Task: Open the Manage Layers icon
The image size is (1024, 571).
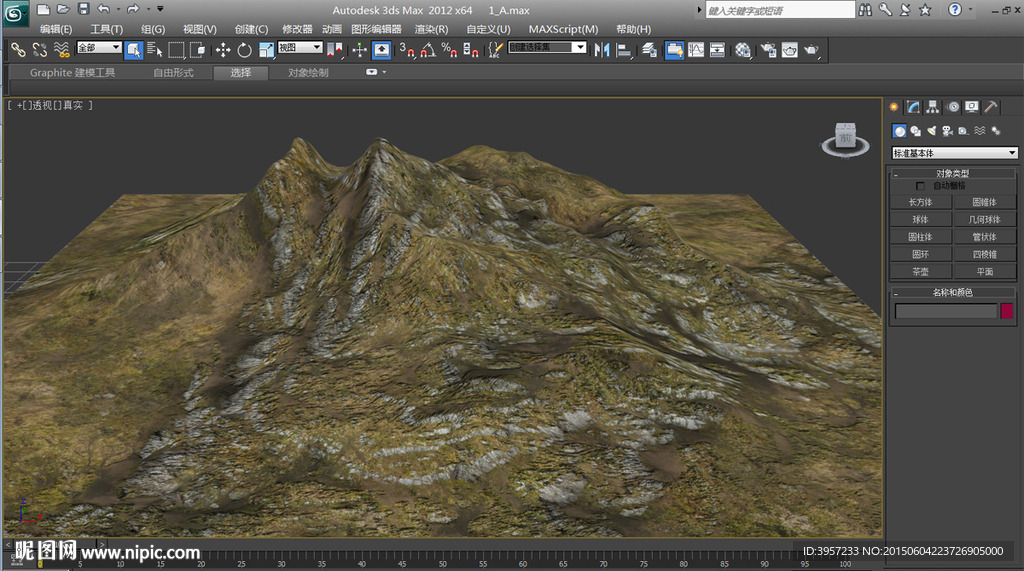Action: [649, 50]
